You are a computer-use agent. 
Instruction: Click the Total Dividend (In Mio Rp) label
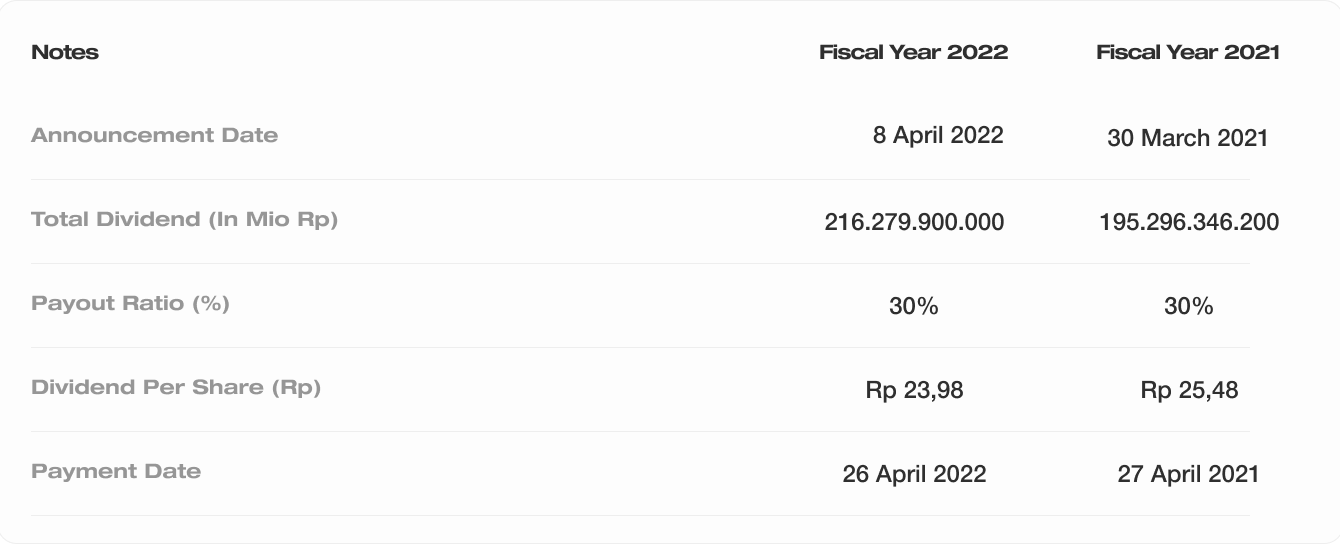pyautogui.click(x=185, y=219)
